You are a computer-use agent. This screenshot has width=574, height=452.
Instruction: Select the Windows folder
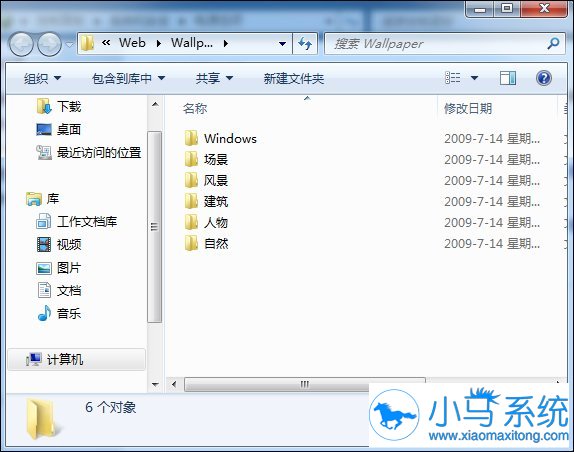(230, 139)
